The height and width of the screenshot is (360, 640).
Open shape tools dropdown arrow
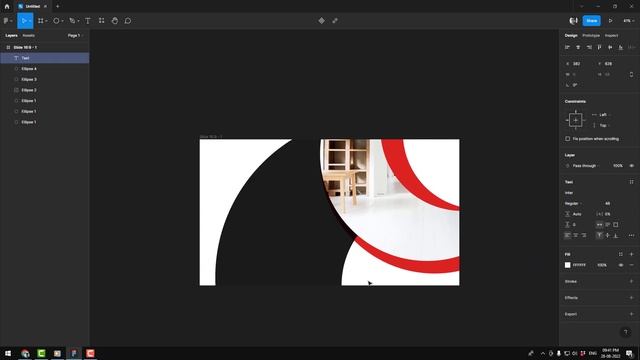62,21
